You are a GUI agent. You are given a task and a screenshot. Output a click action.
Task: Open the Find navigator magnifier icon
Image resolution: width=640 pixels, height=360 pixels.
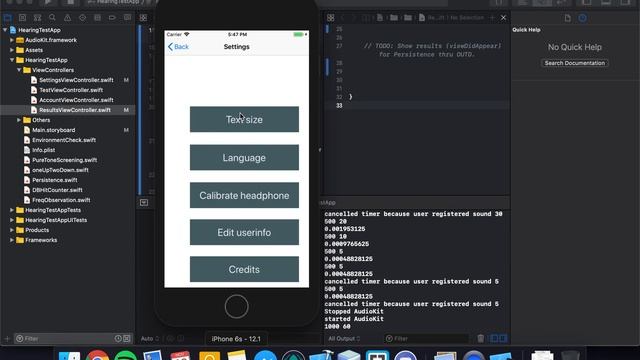click(52, 18)
